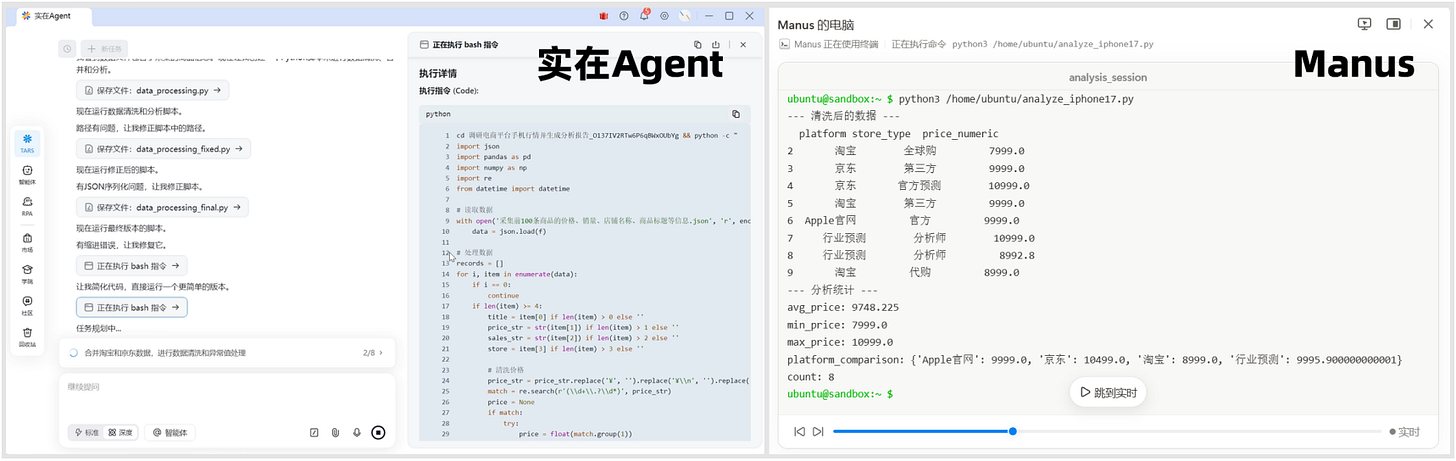Click the help question-mark icon in title bar
The height and width of the screenshot is (461, 1456).
[x=624, y=16]
